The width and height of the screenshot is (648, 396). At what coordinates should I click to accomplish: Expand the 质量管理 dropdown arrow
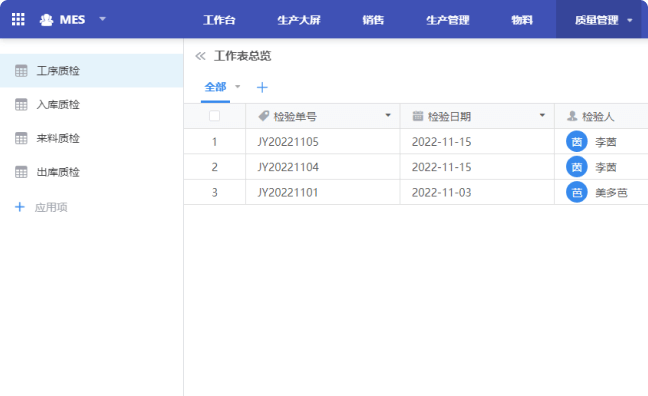(x=630, y=20)
